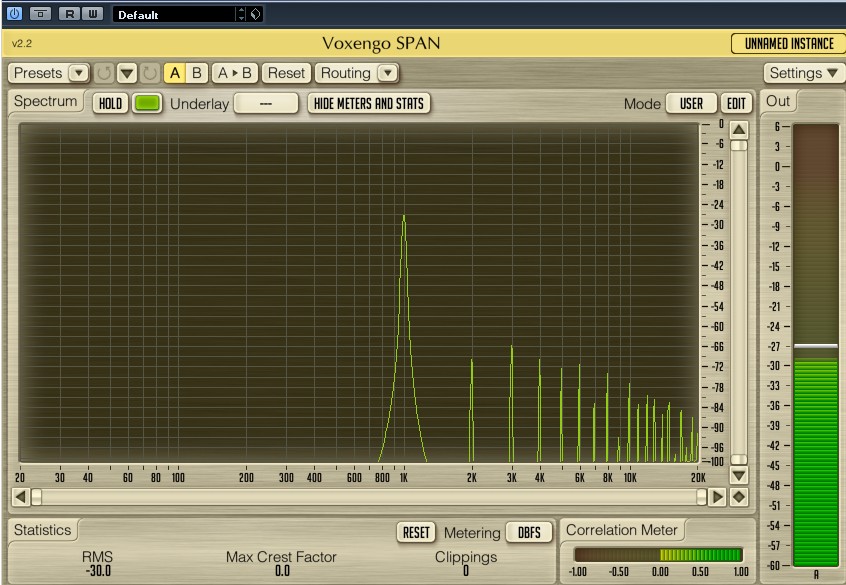Click the green spectrum color swatch

tap(148, 103)
